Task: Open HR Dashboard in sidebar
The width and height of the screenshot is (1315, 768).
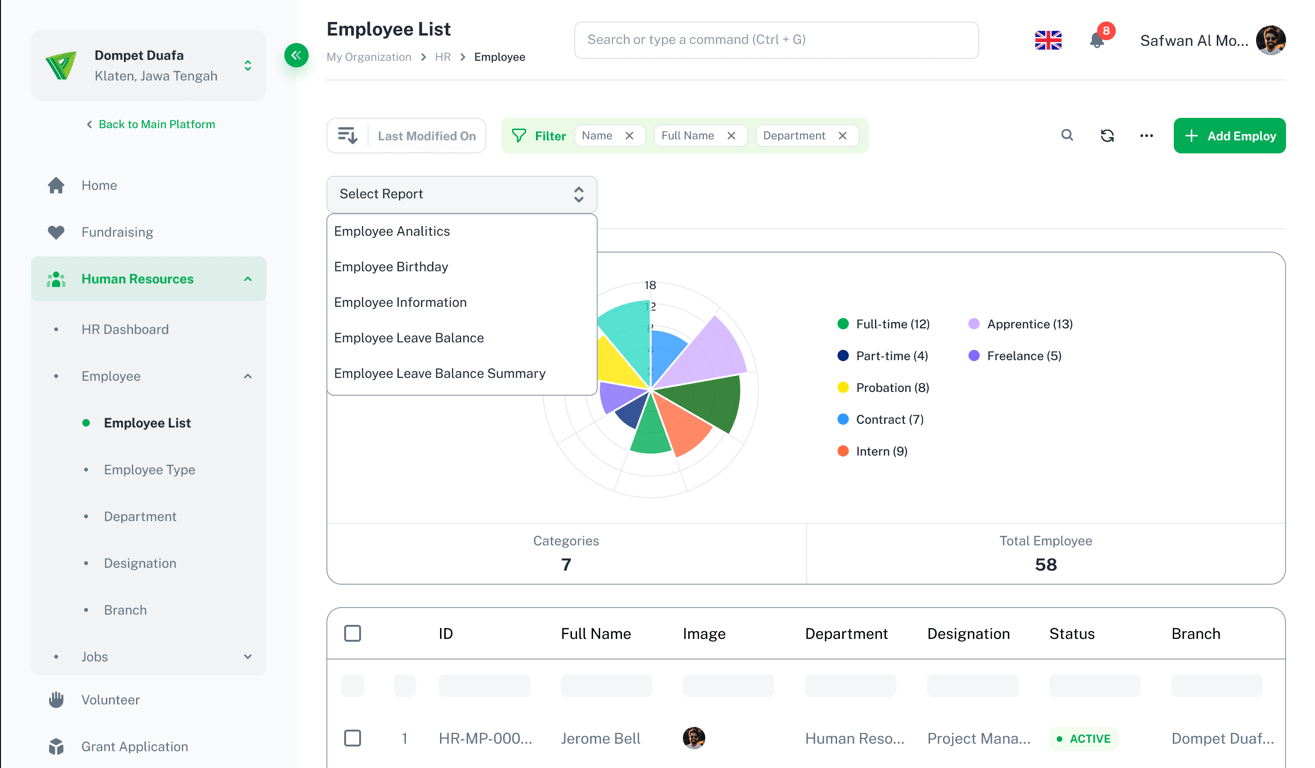Action: (125, 329)
